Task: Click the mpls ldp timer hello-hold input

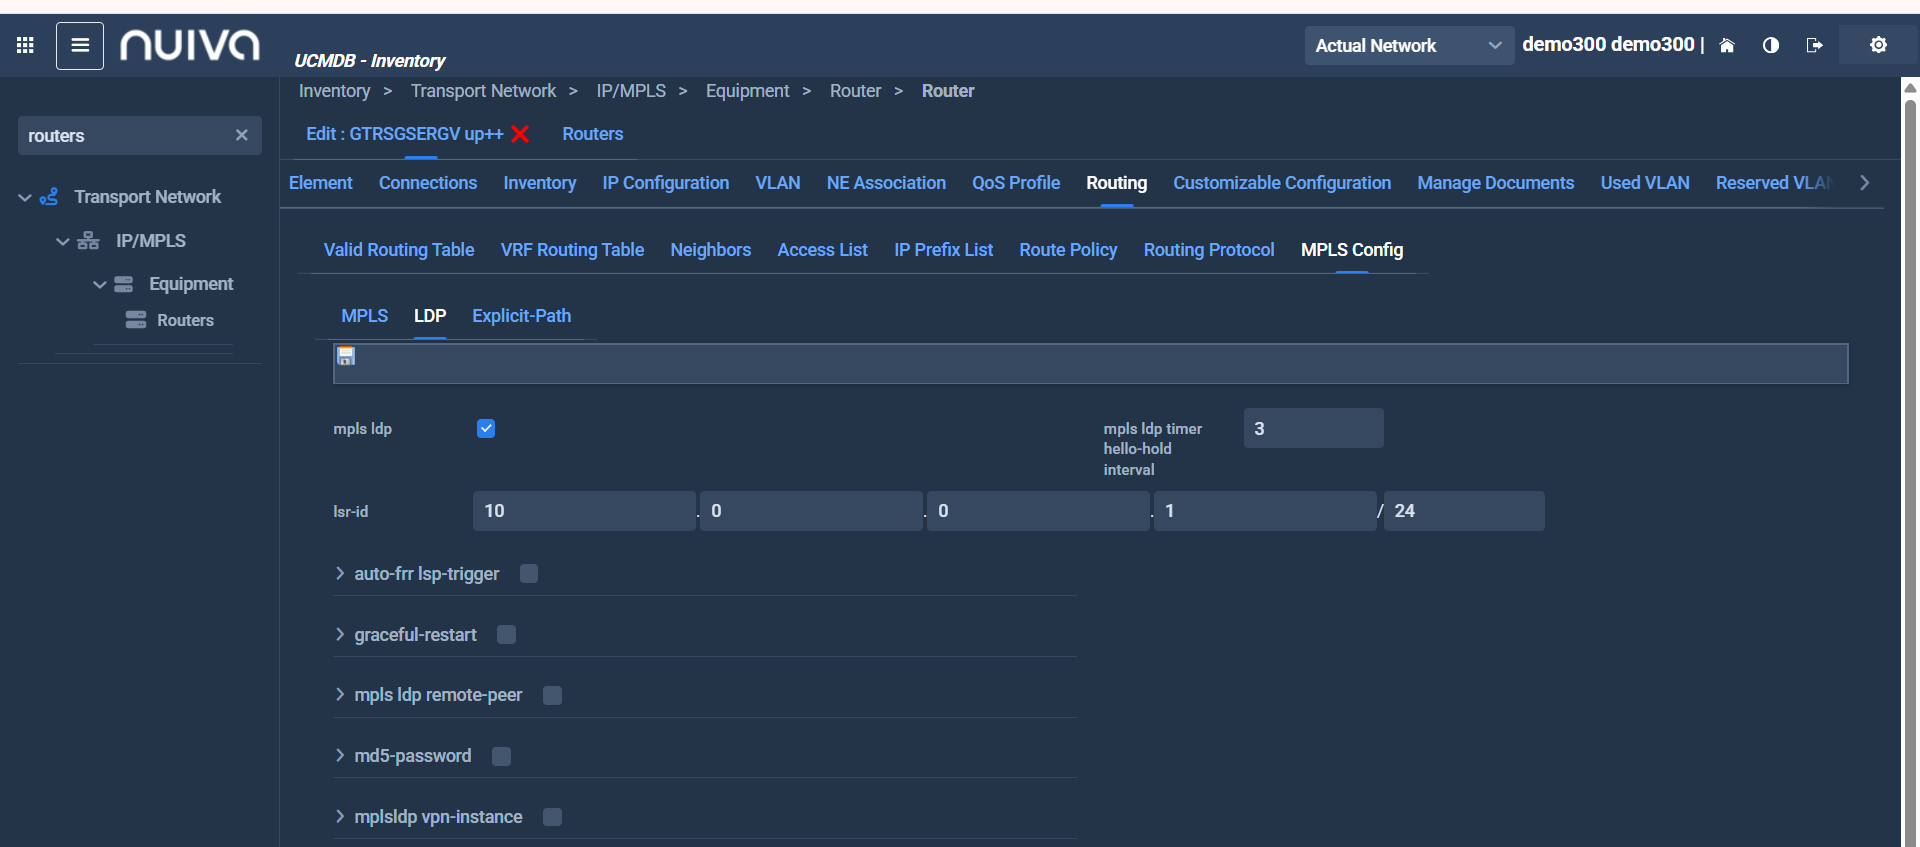Action: pyautogui.click(x=1313, y=428)
